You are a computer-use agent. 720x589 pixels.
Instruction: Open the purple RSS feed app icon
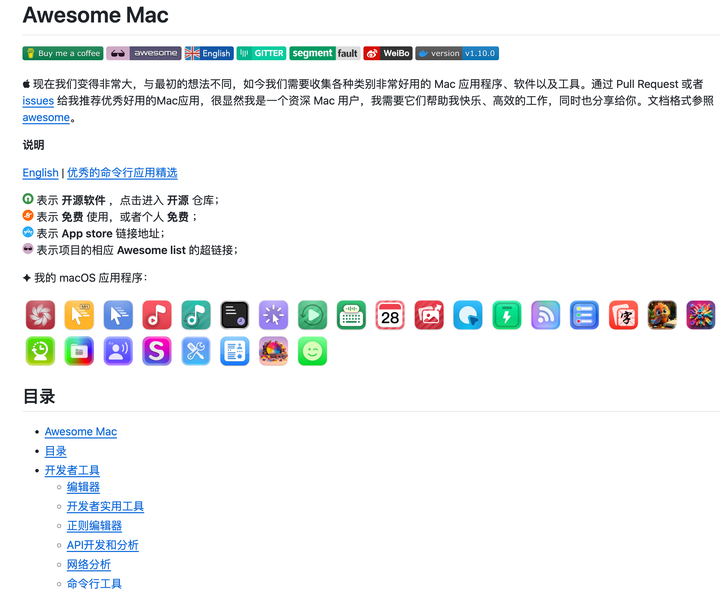pyautogui.click(x=546, y=315)
